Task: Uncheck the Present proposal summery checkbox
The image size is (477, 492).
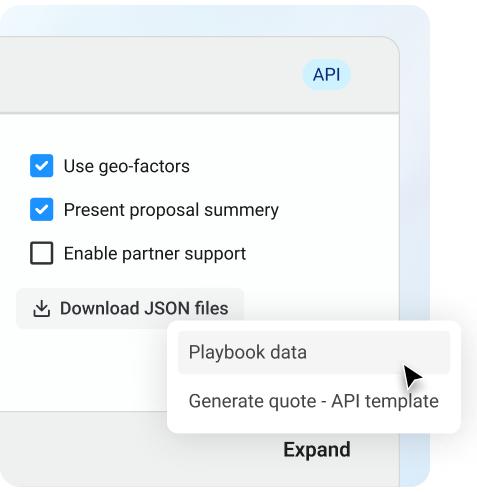Action: [x=42, y=209]
